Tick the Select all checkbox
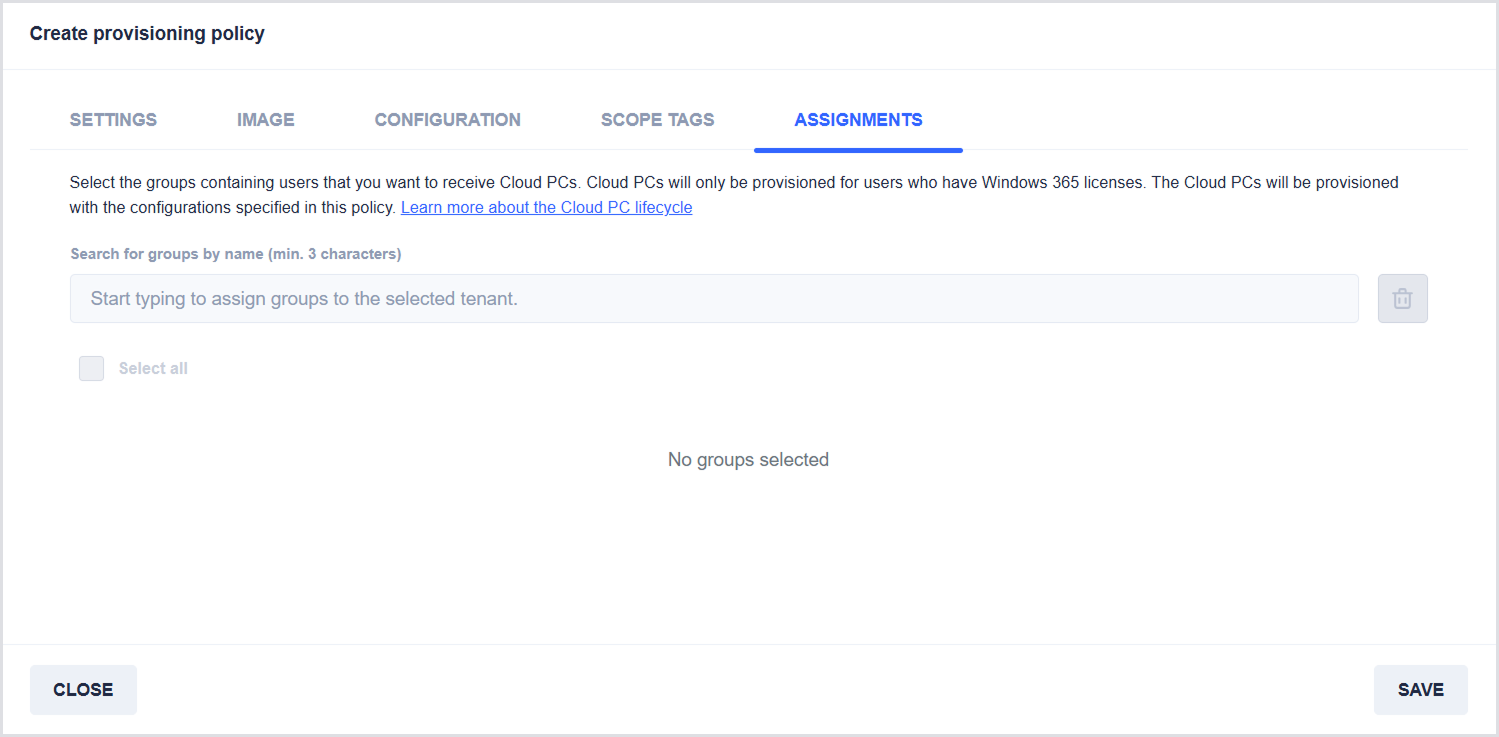1499x737 pixels. click(92, 369)
